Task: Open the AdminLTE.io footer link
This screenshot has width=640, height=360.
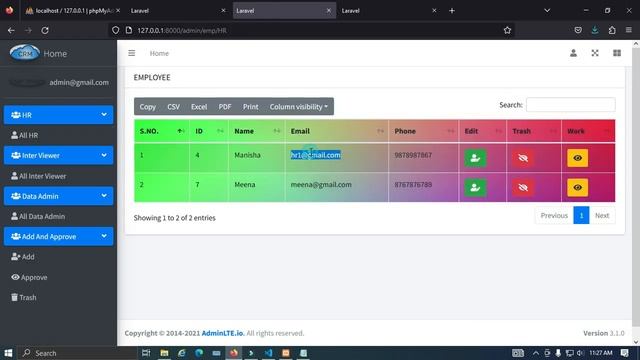Action: pyautogui.click(x=222, y=333)
